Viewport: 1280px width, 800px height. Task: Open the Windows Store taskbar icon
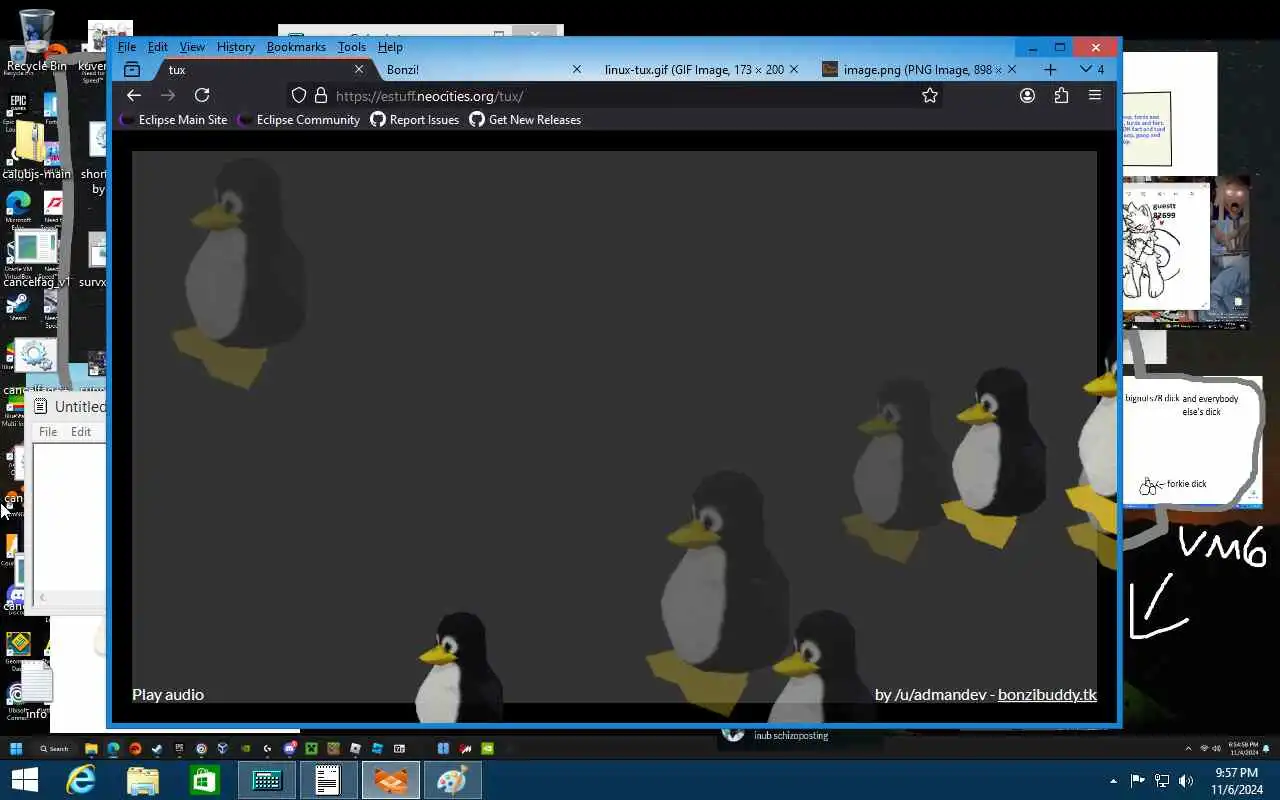pos(205,780)
